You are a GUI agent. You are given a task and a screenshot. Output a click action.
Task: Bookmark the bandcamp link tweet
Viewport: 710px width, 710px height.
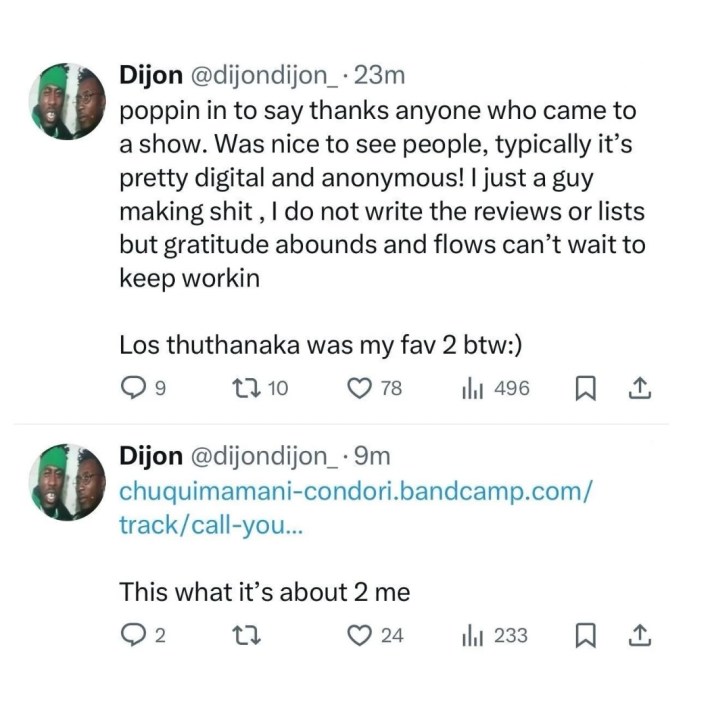click(588, 635)
